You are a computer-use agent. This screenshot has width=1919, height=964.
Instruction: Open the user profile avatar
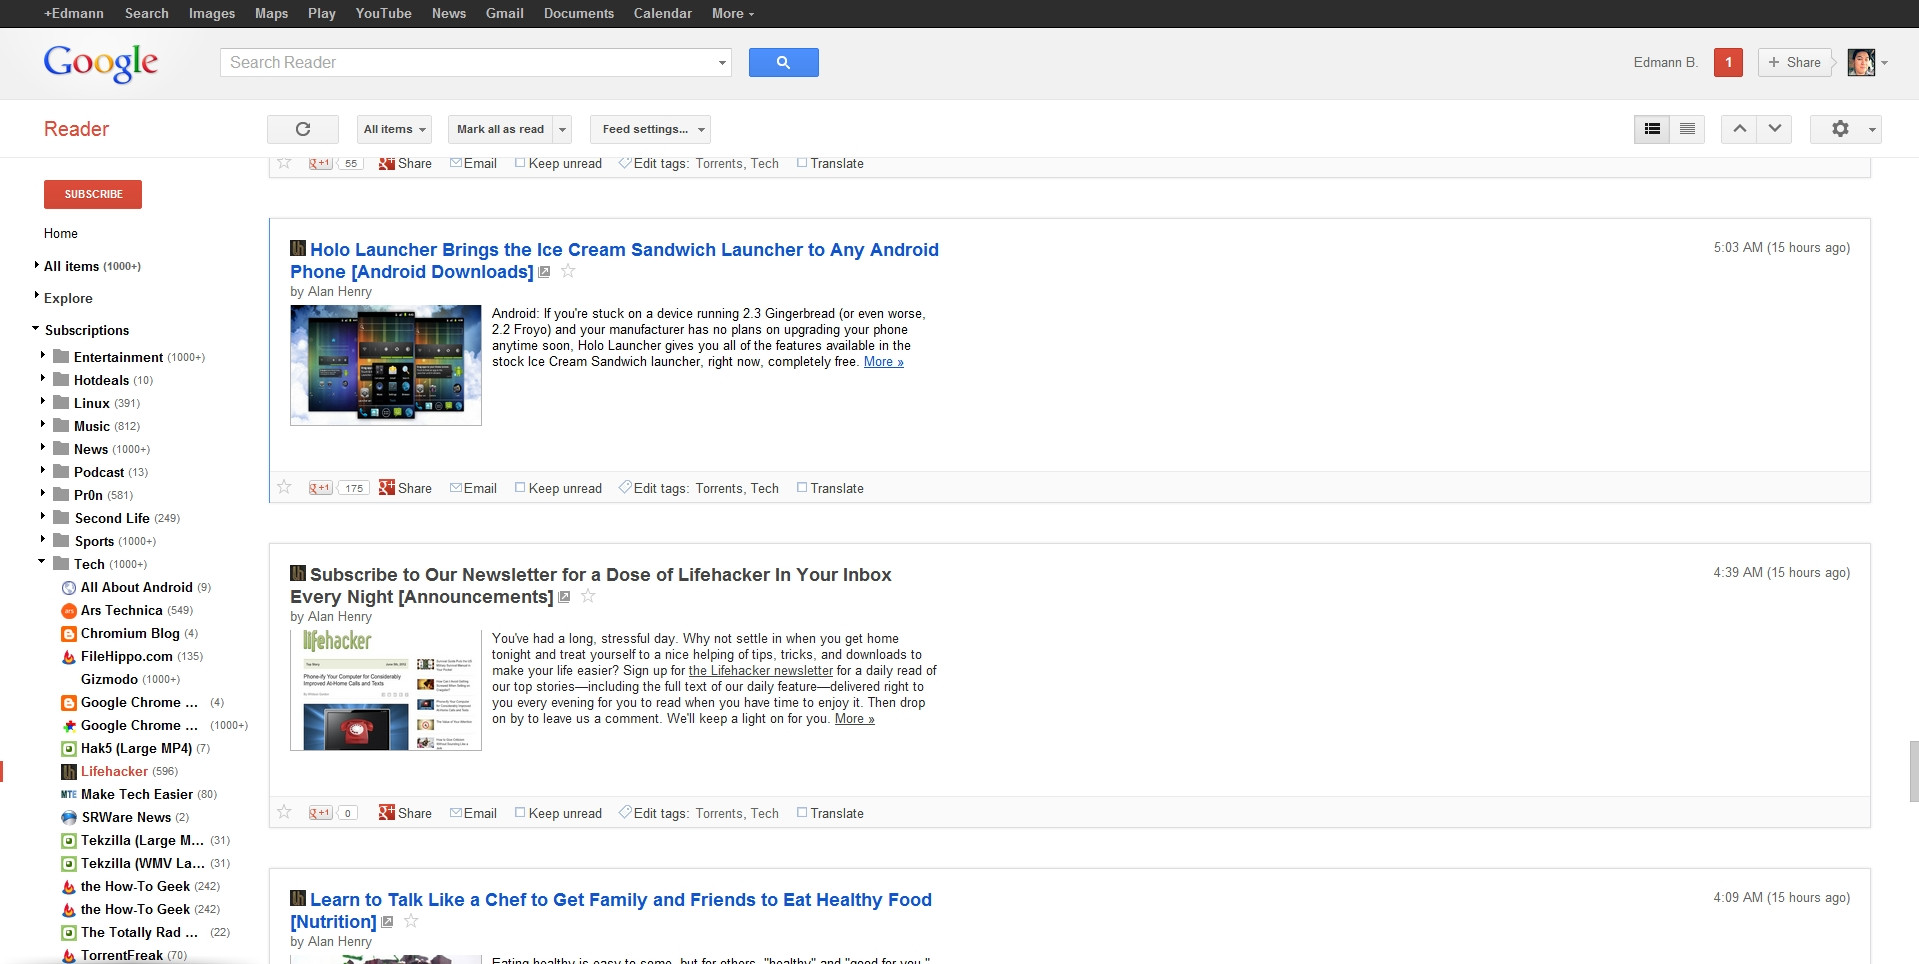[x=1861, y=62]
